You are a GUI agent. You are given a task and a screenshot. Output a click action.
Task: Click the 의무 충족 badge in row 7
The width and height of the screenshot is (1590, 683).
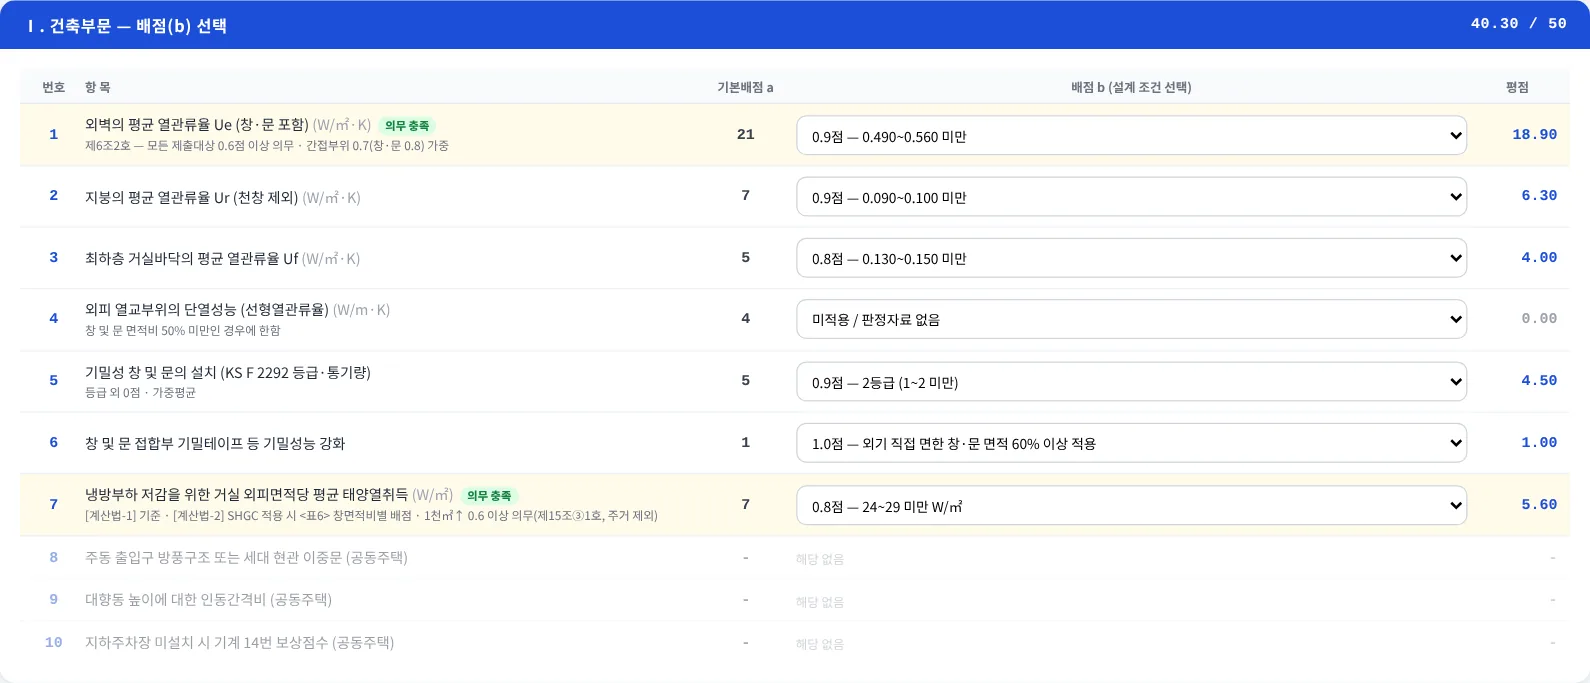pyautogui.click(x=489, y=496)
